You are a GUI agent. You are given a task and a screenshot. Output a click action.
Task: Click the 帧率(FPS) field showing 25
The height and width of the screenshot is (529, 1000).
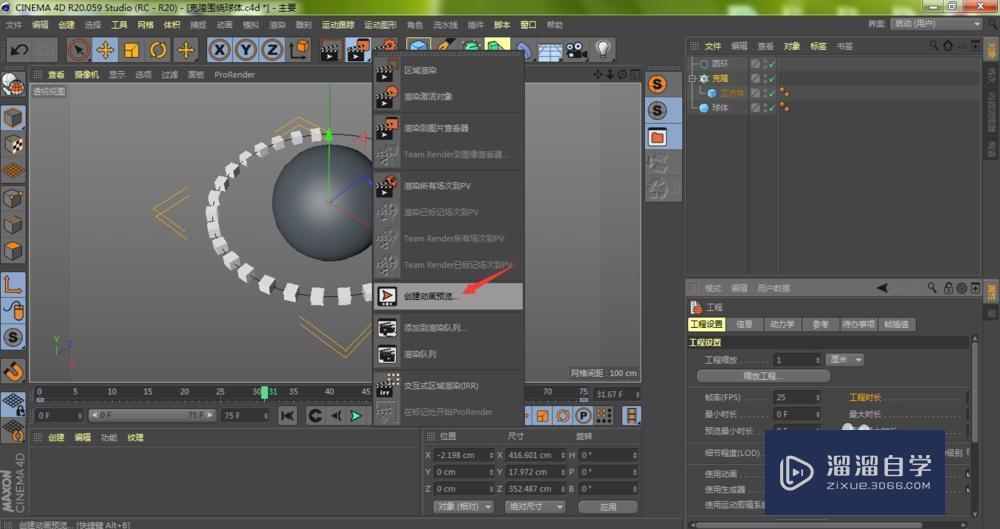point(797,397)
